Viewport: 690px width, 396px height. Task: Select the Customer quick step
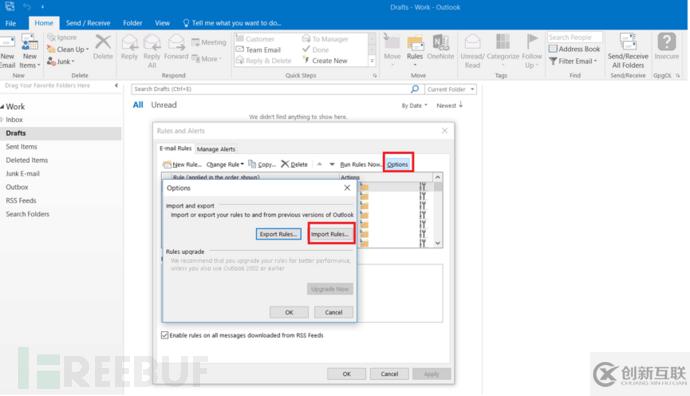[255, 39]
